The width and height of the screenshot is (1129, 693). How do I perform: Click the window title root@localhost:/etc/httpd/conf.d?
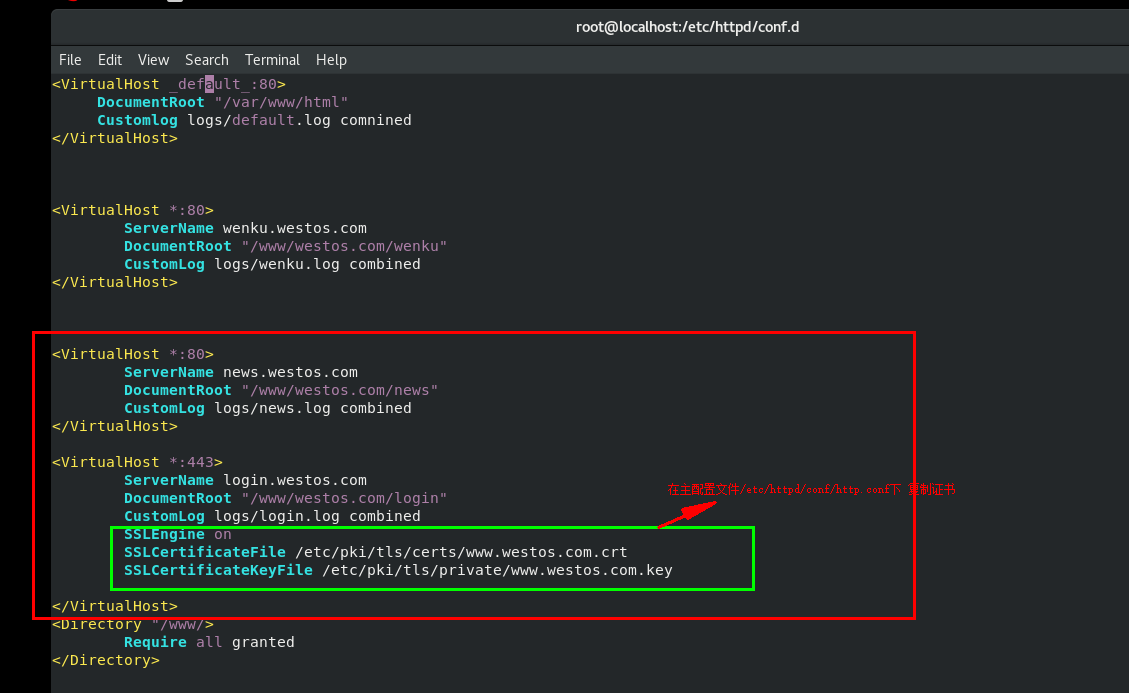click(x=687, y=27)
